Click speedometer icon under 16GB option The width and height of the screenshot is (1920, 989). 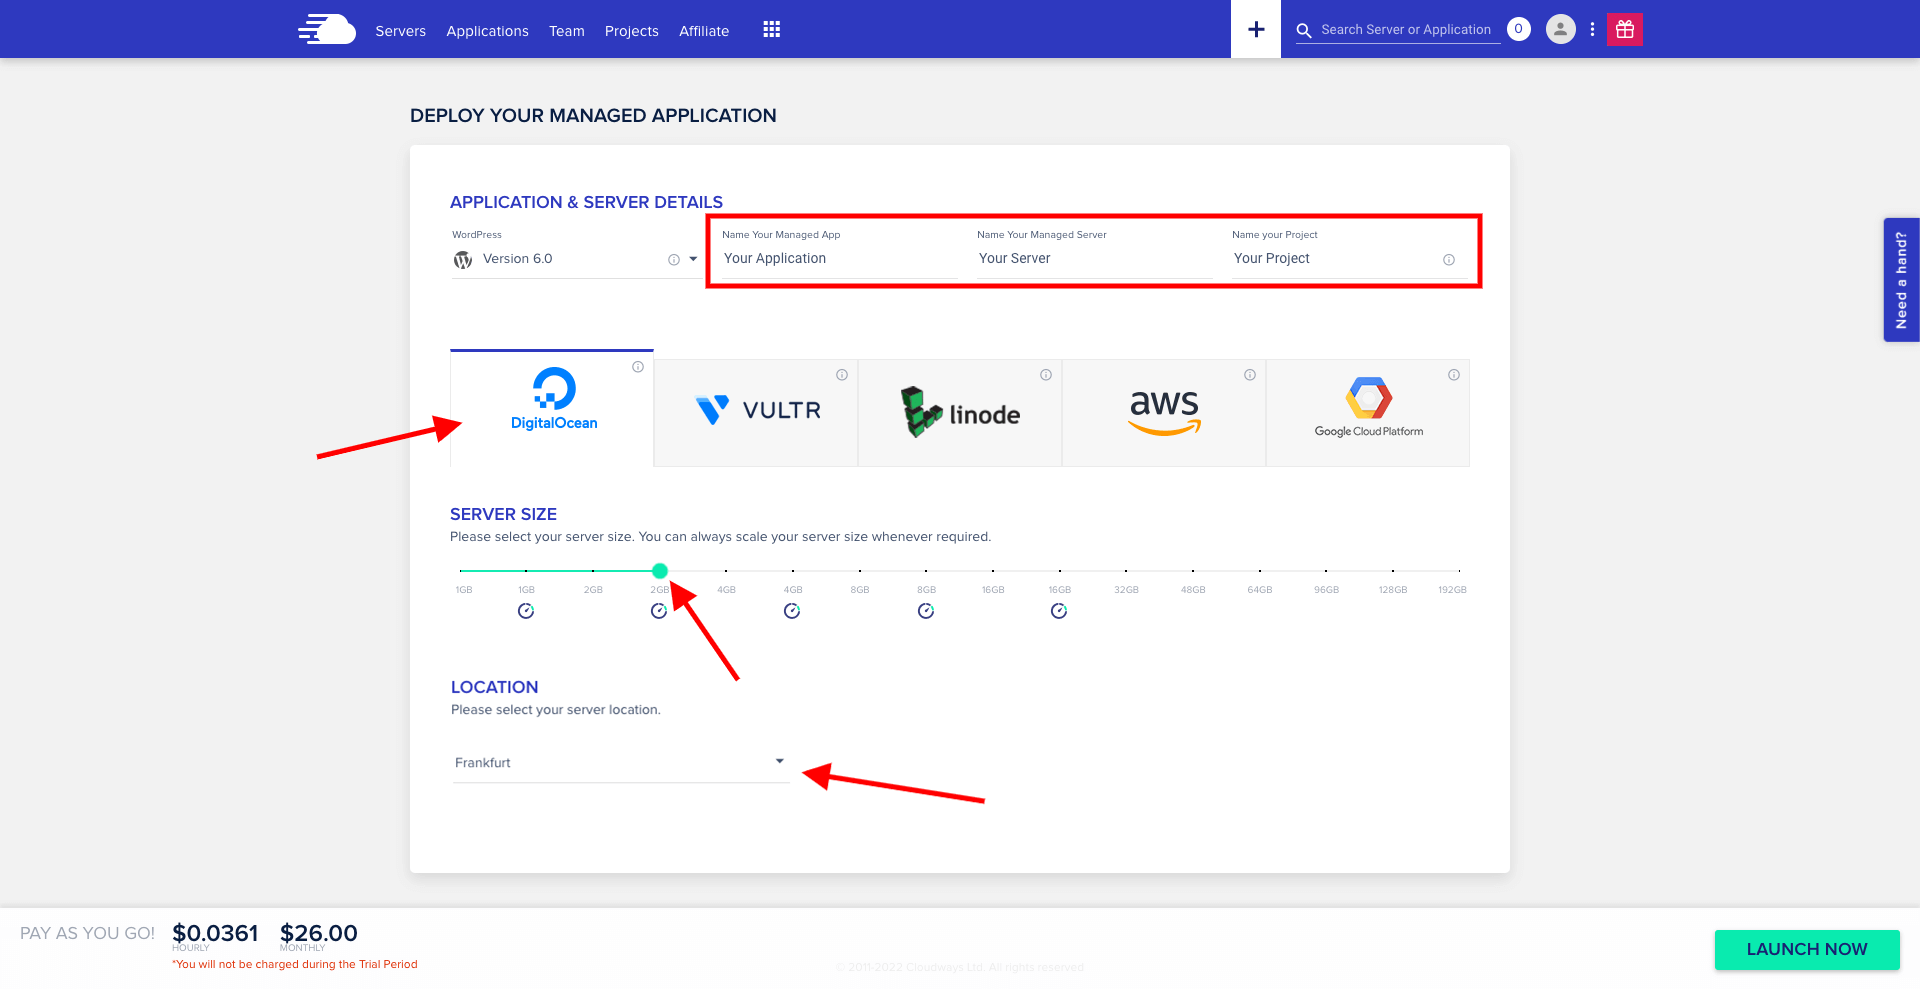pyautogui.click(x=1059, y=611)
